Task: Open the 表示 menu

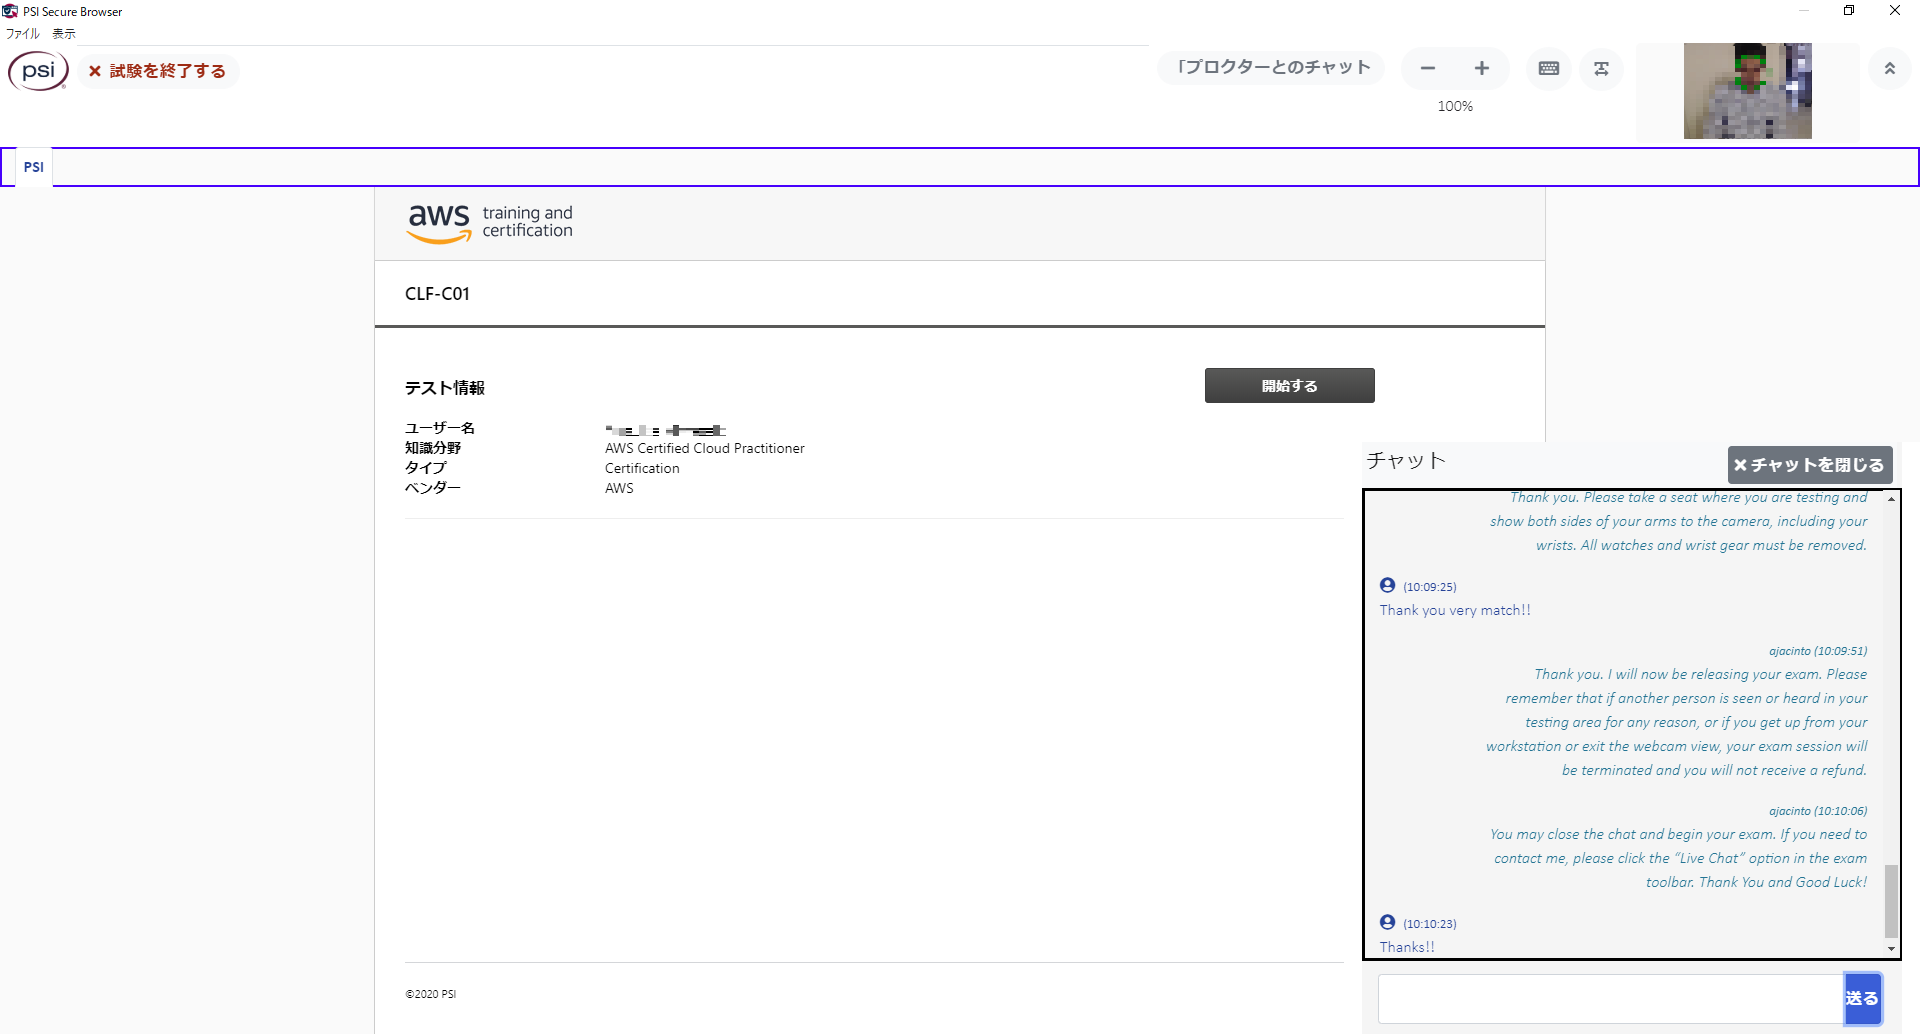Action: tap(64, 33)
